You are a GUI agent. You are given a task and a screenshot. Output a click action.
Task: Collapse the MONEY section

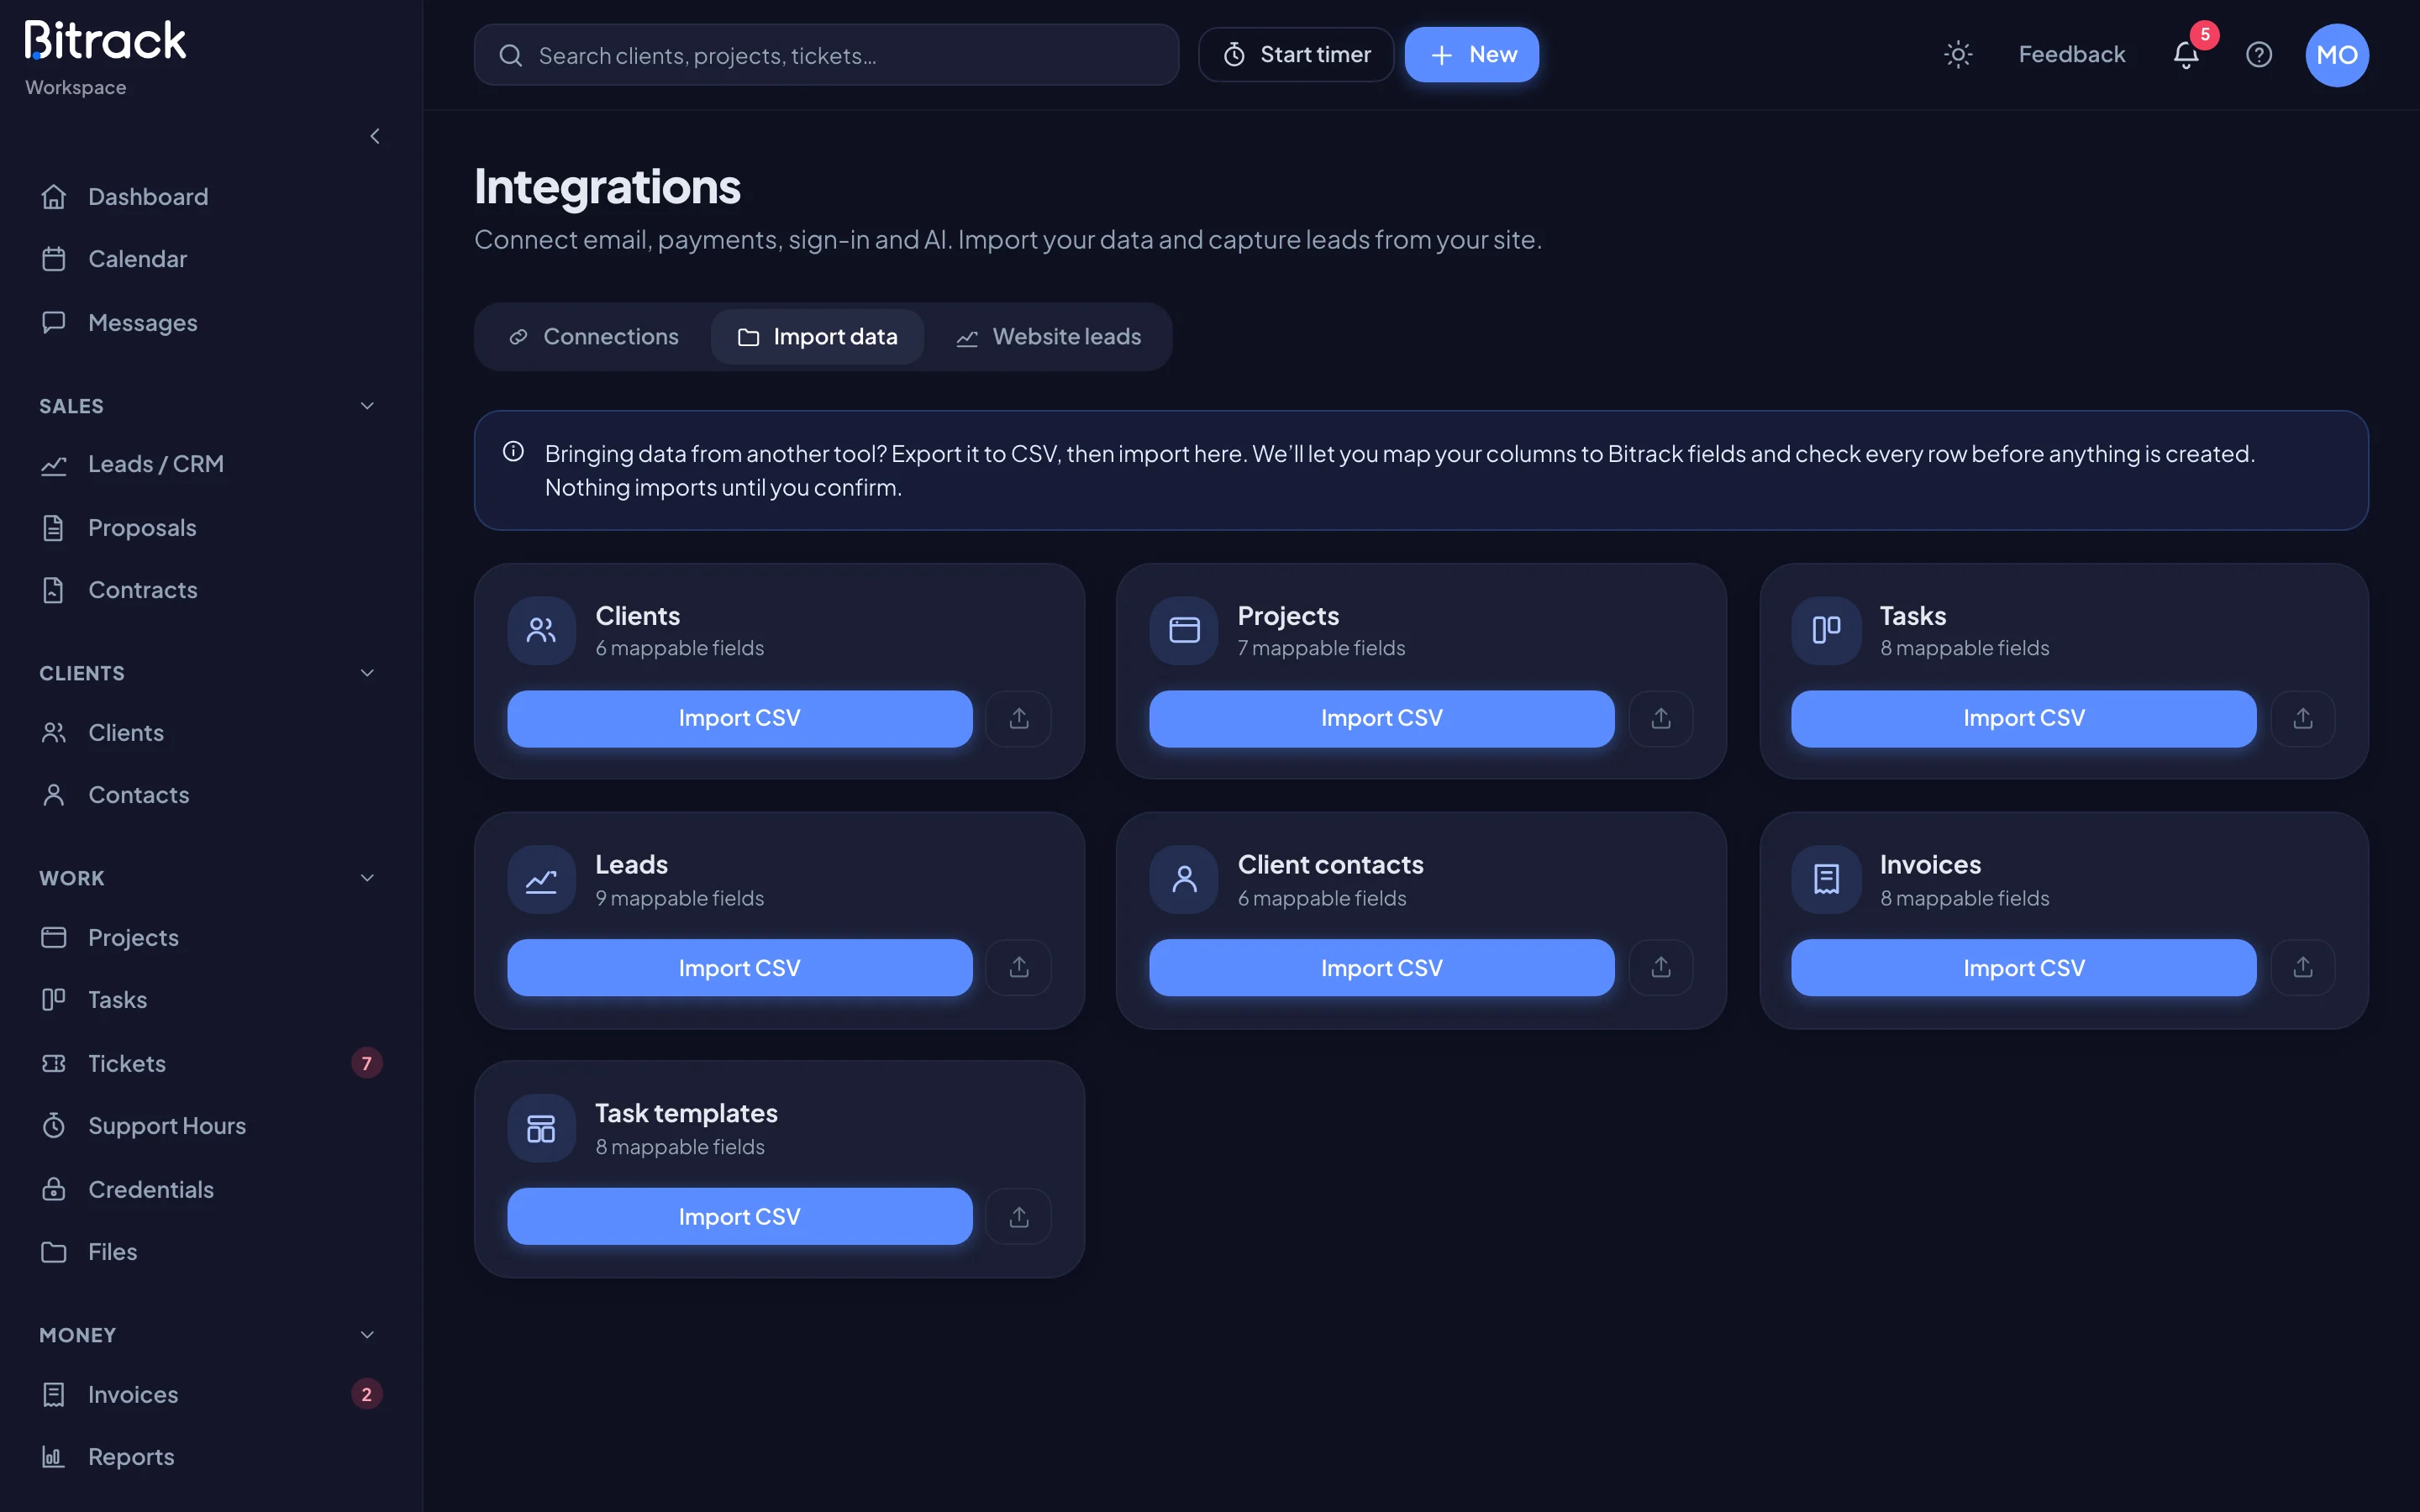tap(367, 1335)
